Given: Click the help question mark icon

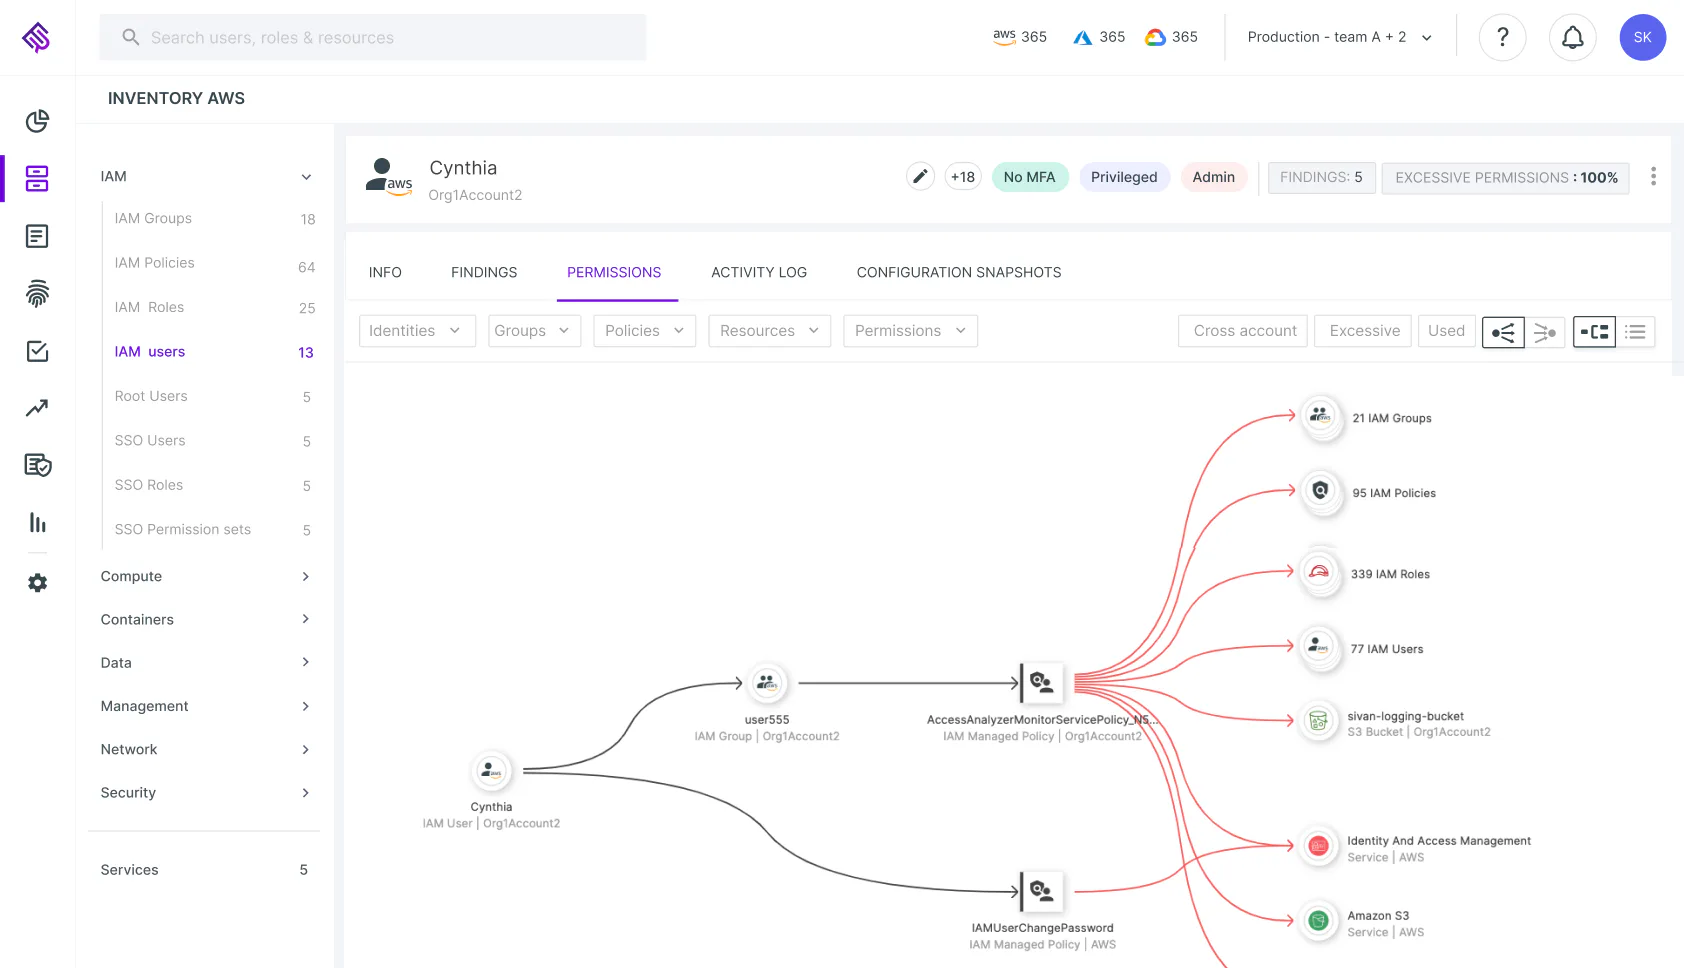Looking at the screenshot, I should pyautogui.click(x=1502, y=37).
